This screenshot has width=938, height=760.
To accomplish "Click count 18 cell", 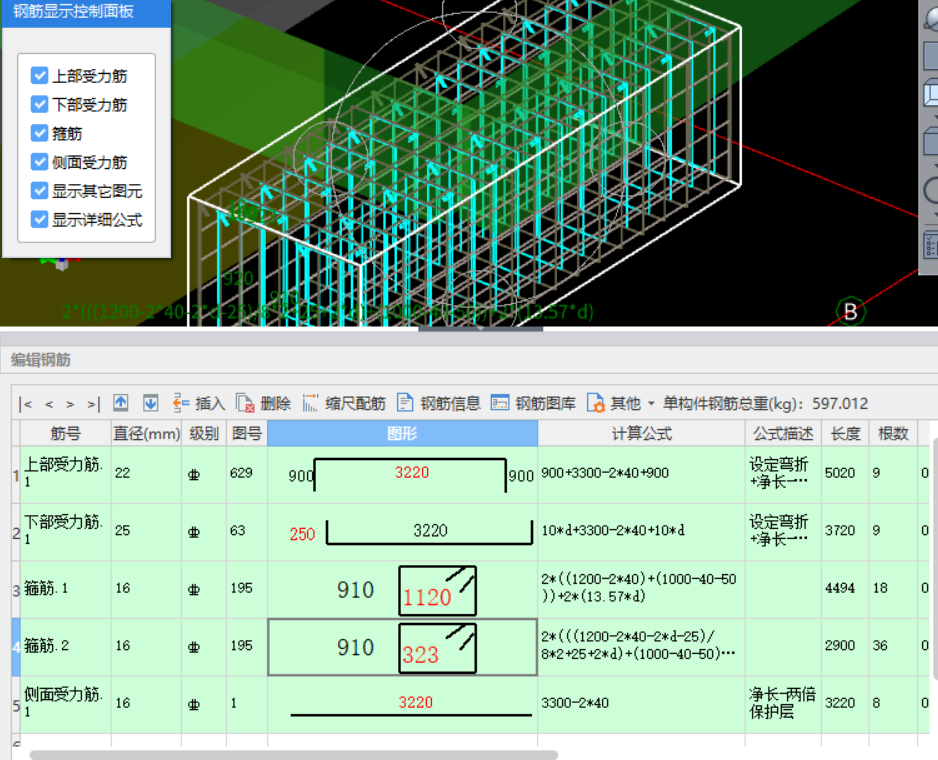I will (x=893, y=588).
